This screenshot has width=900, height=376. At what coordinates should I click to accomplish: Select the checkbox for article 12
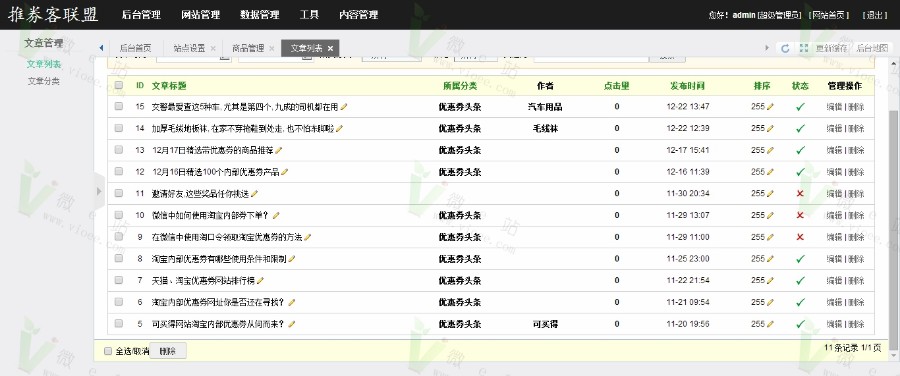click(119, 171)
